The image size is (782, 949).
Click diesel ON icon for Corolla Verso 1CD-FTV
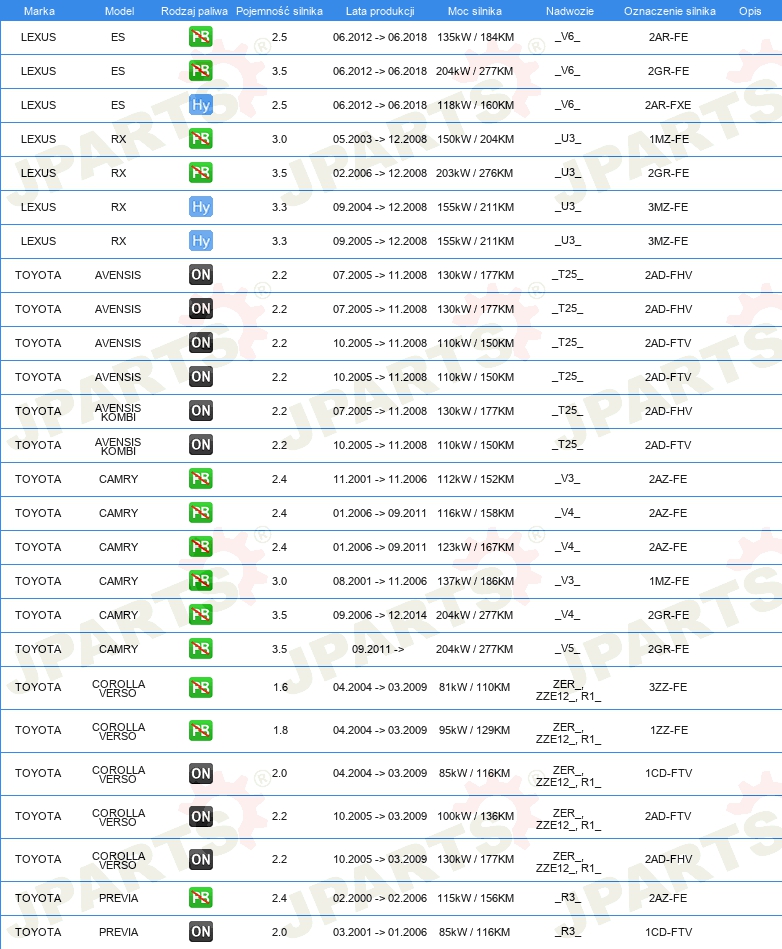(x=200, y=773)
